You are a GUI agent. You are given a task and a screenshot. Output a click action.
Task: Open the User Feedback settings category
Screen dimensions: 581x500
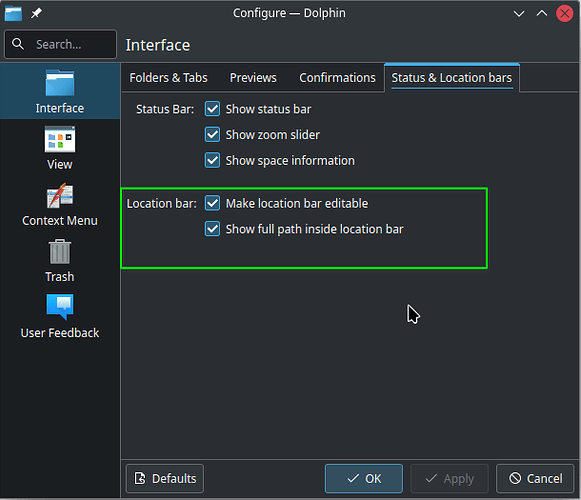(60, 317)
